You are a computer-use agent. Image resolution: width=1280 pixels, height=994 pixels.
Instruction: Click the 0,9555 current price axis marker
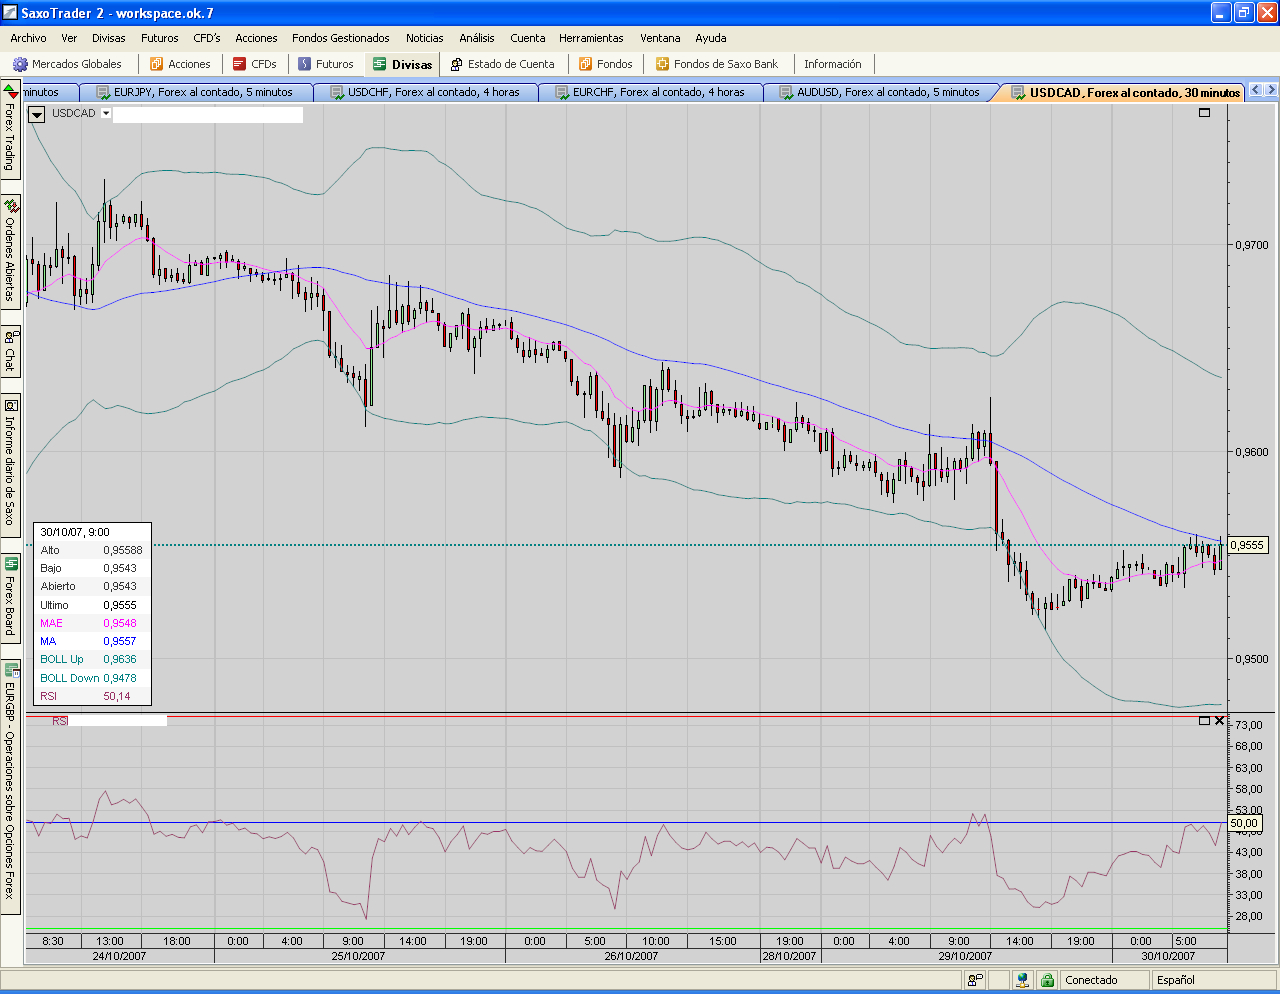pyautogui.click(x=1247, y=545)
